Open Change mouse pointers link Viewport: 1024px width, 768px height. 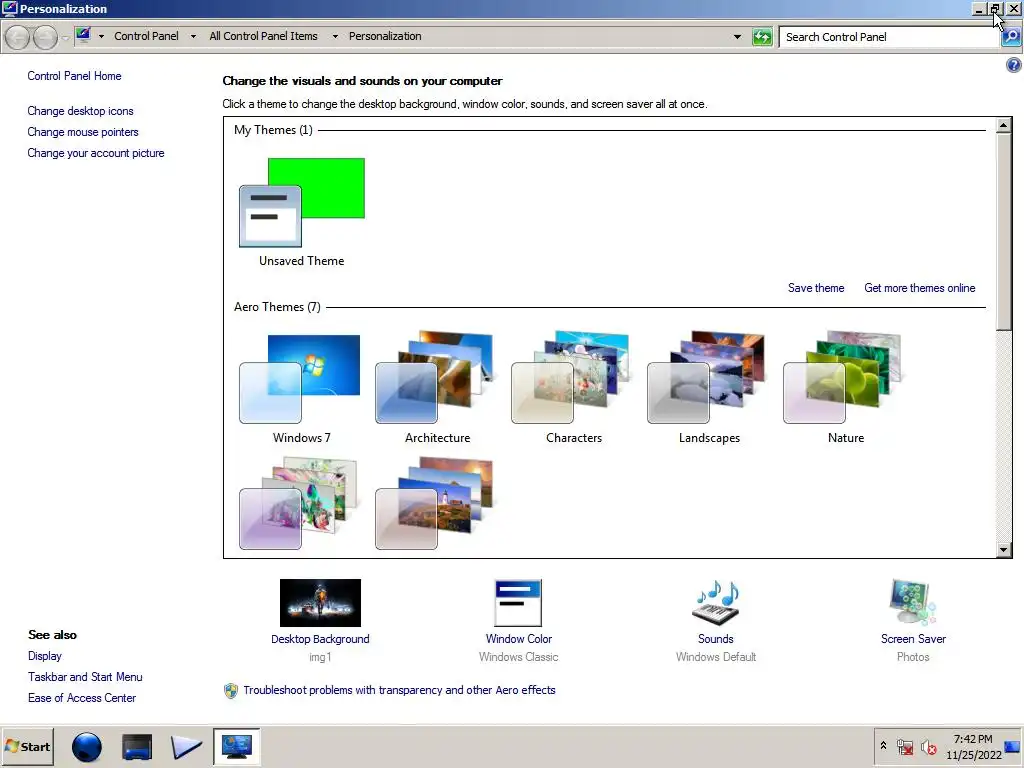point(83,132)
